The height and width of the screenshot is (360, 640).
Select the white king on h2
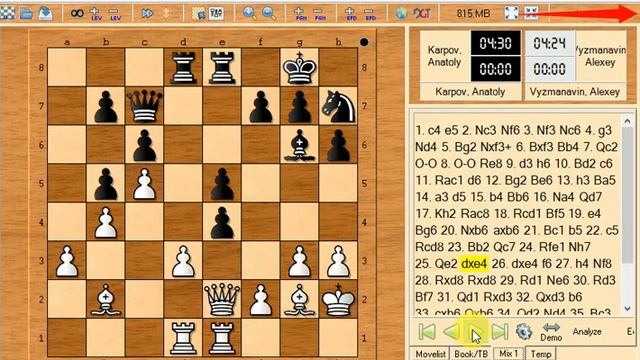click(x=338, y=299)
